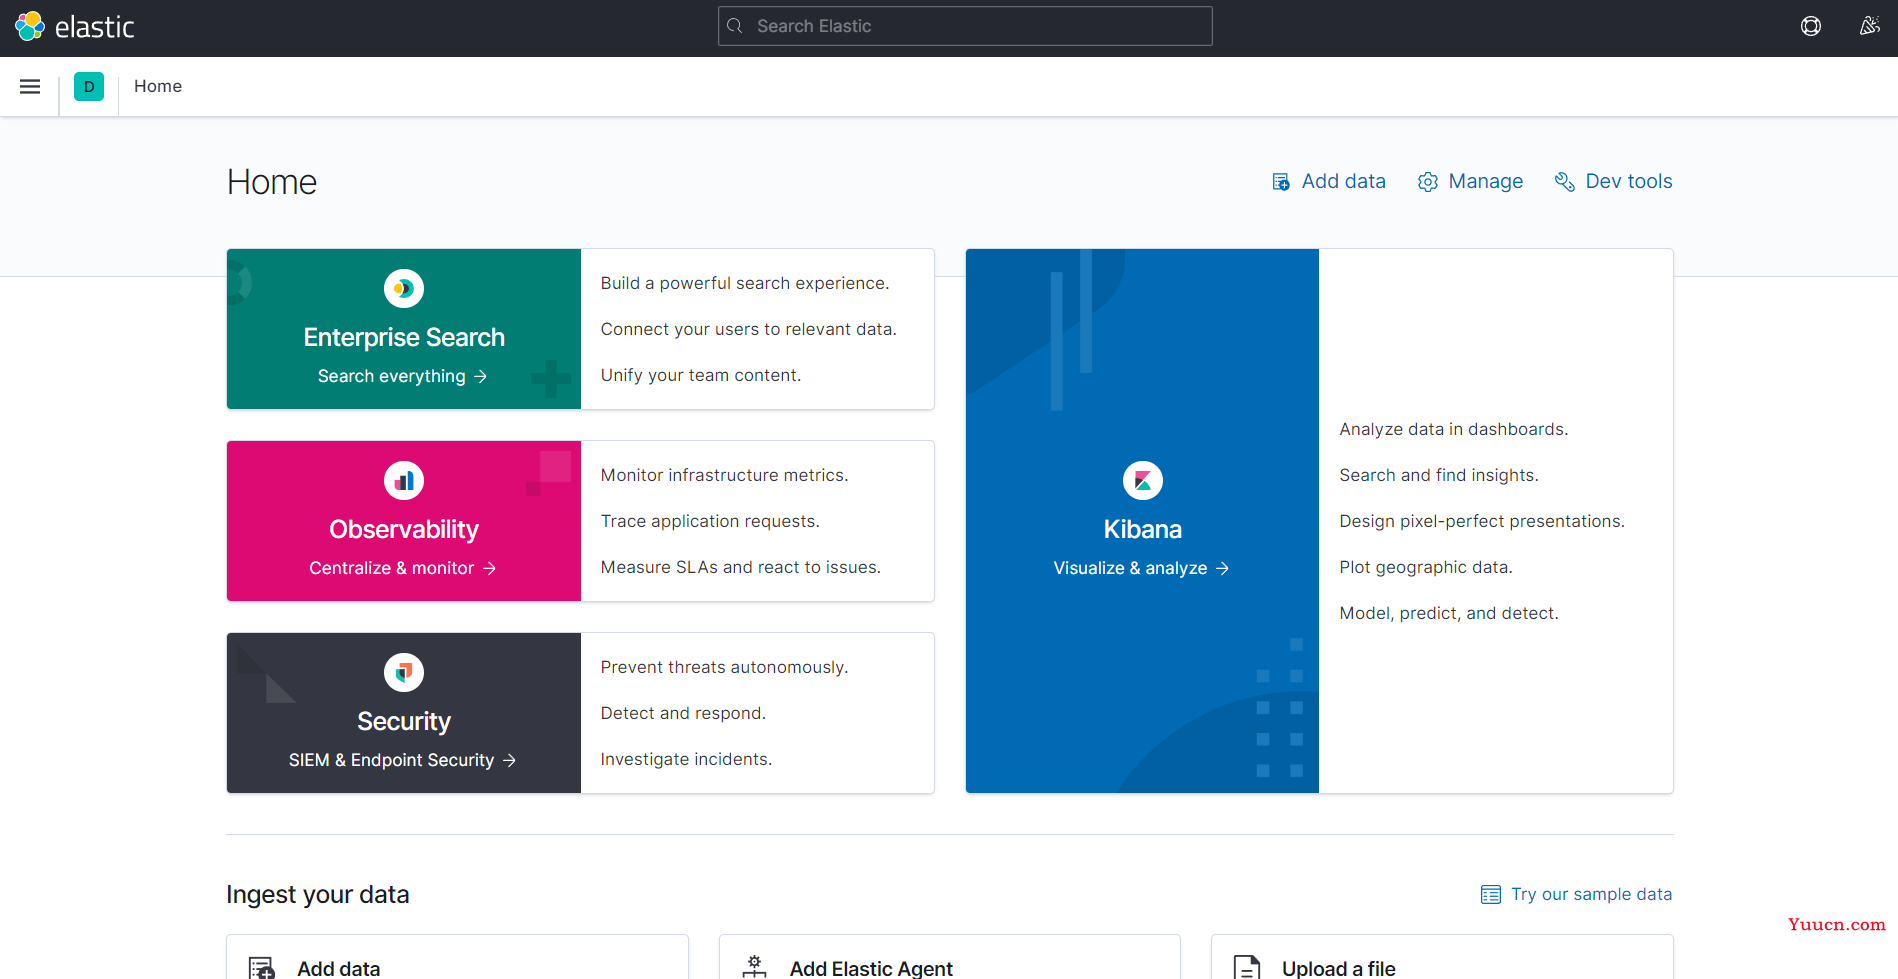Click Try our sample data

pyautogui.click(x=1577, y=894)
